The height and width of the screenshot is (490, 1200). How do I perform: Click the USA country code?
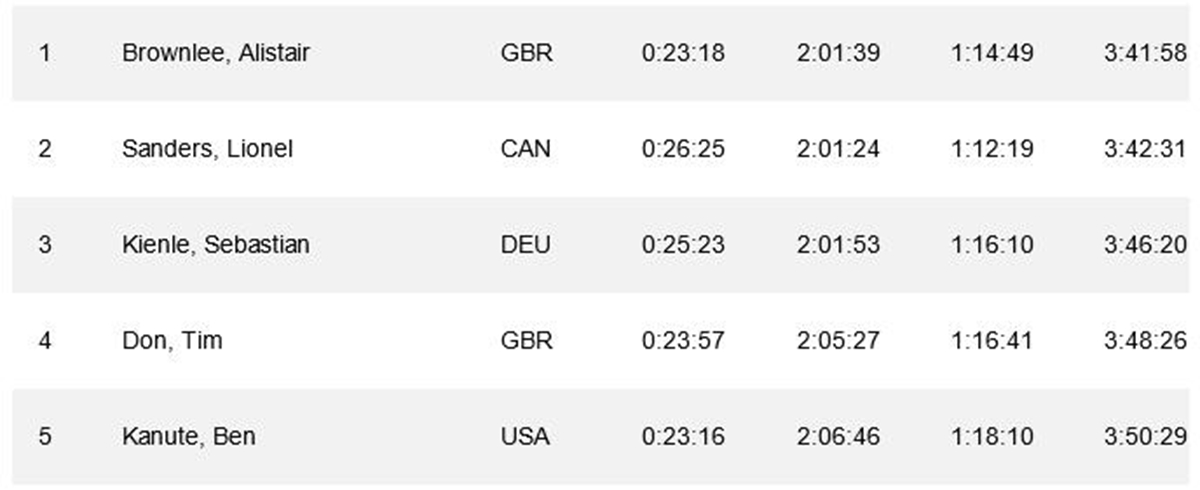[526, 437]
